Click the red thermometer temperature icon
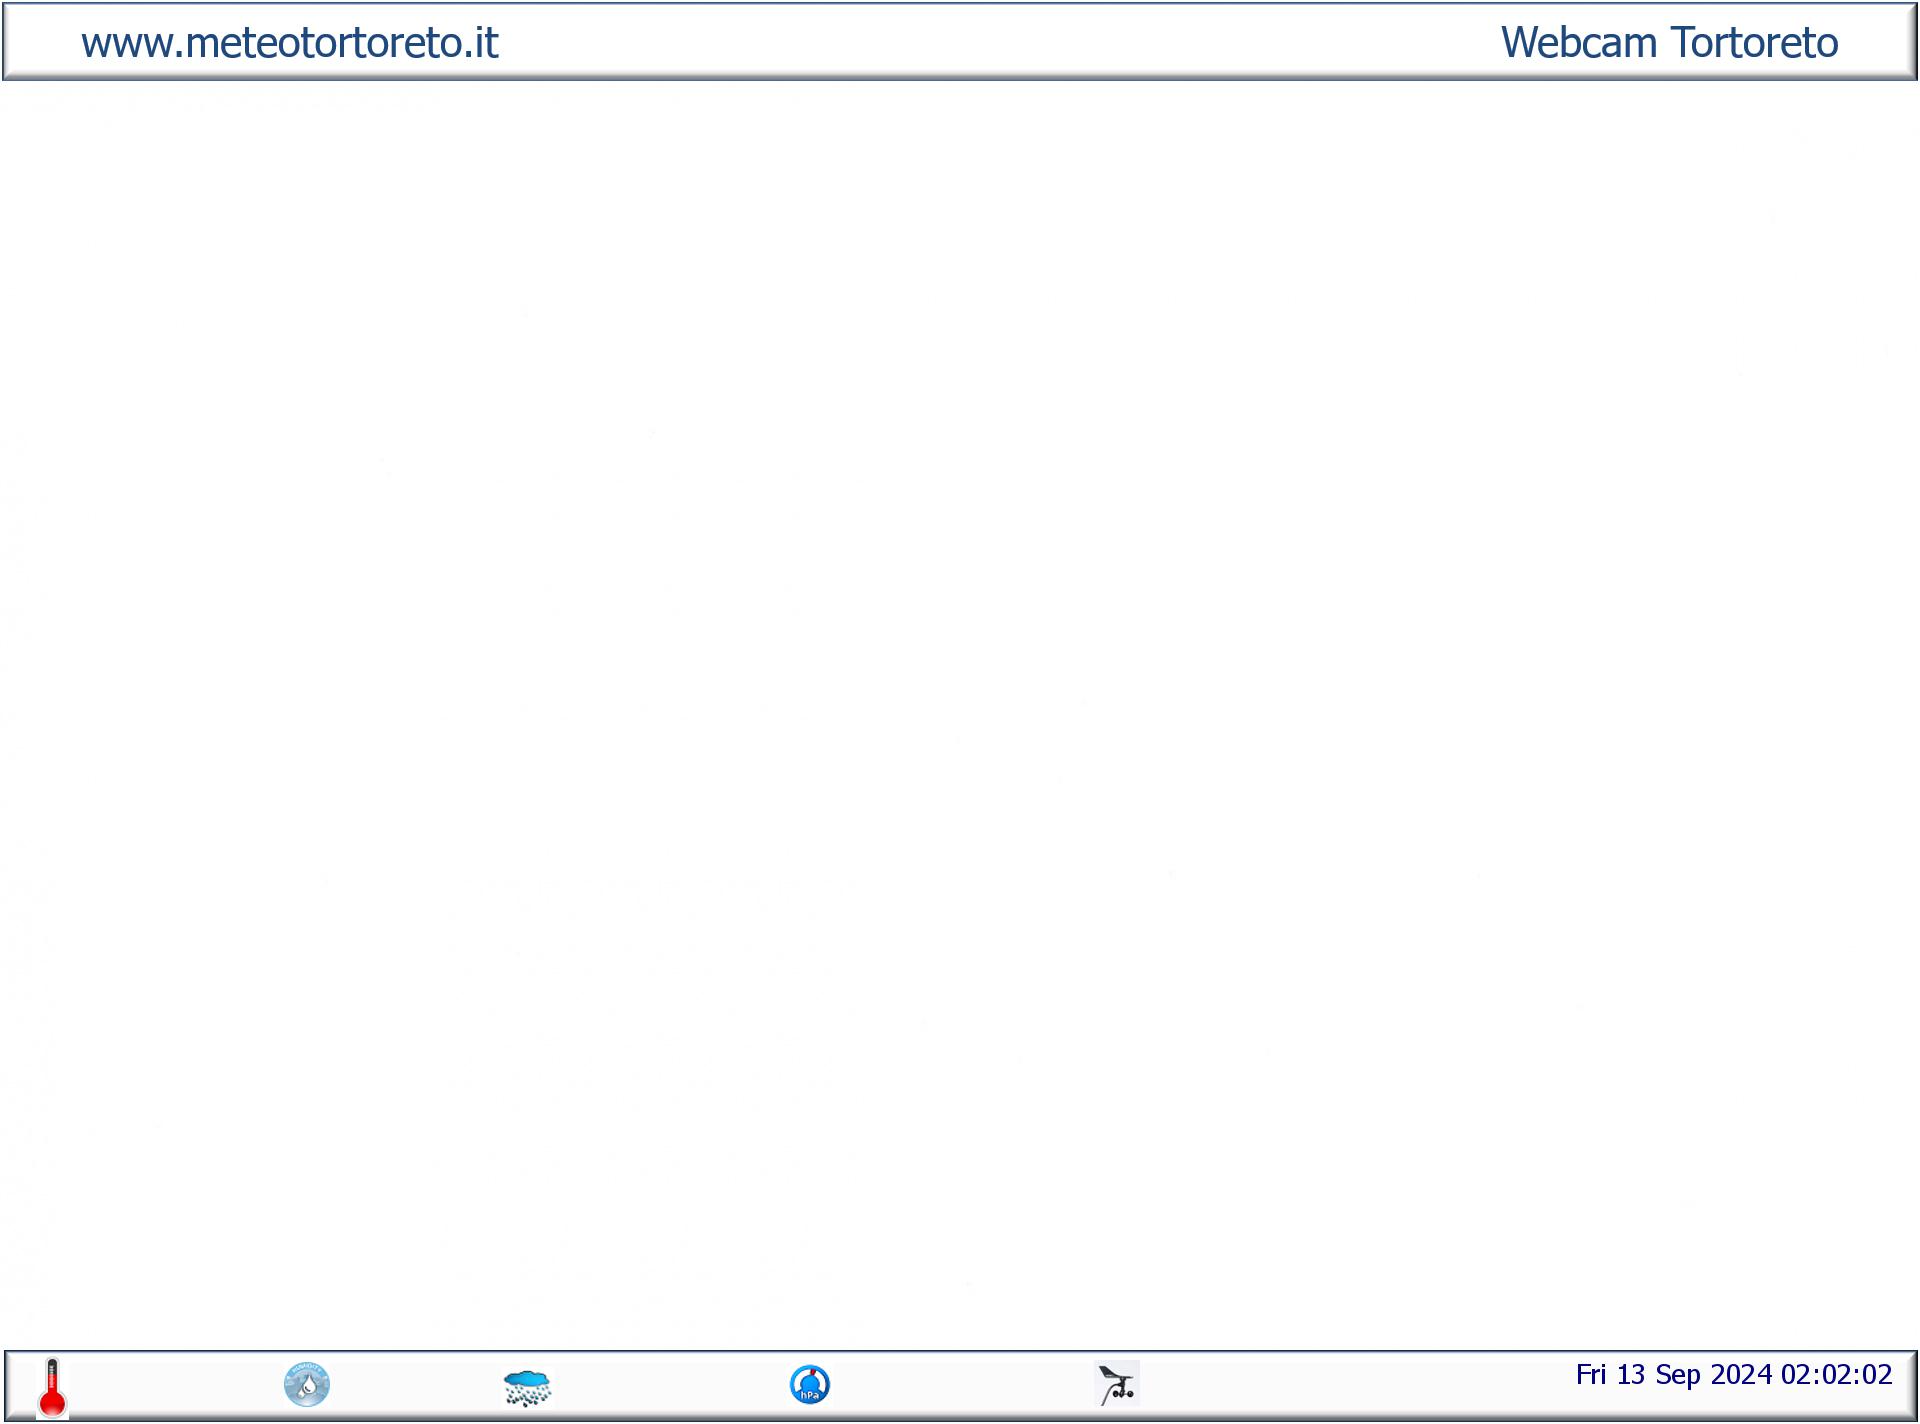 [x=52, y=1387]
